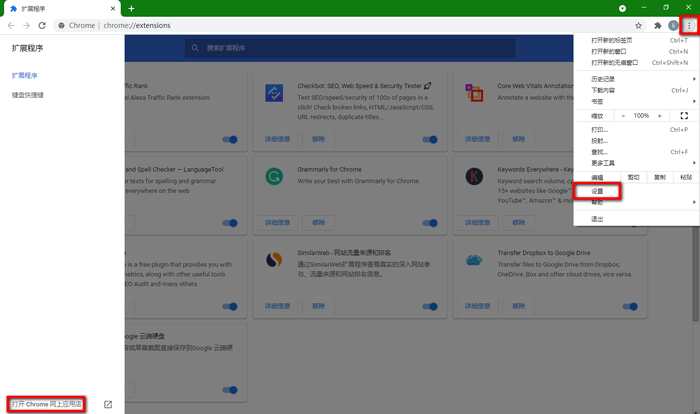Click the Transfer Dropbox cloud icon

pyautogui.click(x=474, y=259)
